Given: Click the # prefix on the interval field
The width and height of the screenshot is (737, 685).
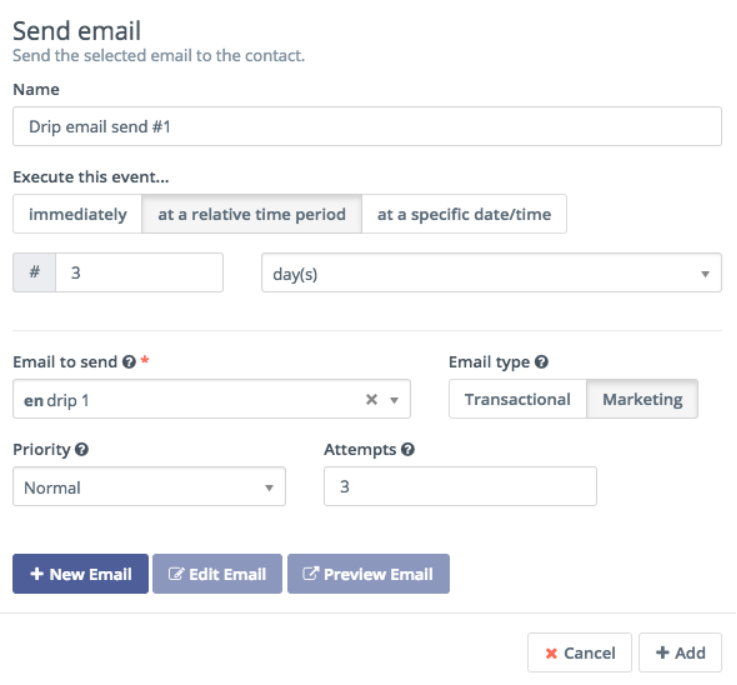Looking at the screenshot, I should 34,272.
